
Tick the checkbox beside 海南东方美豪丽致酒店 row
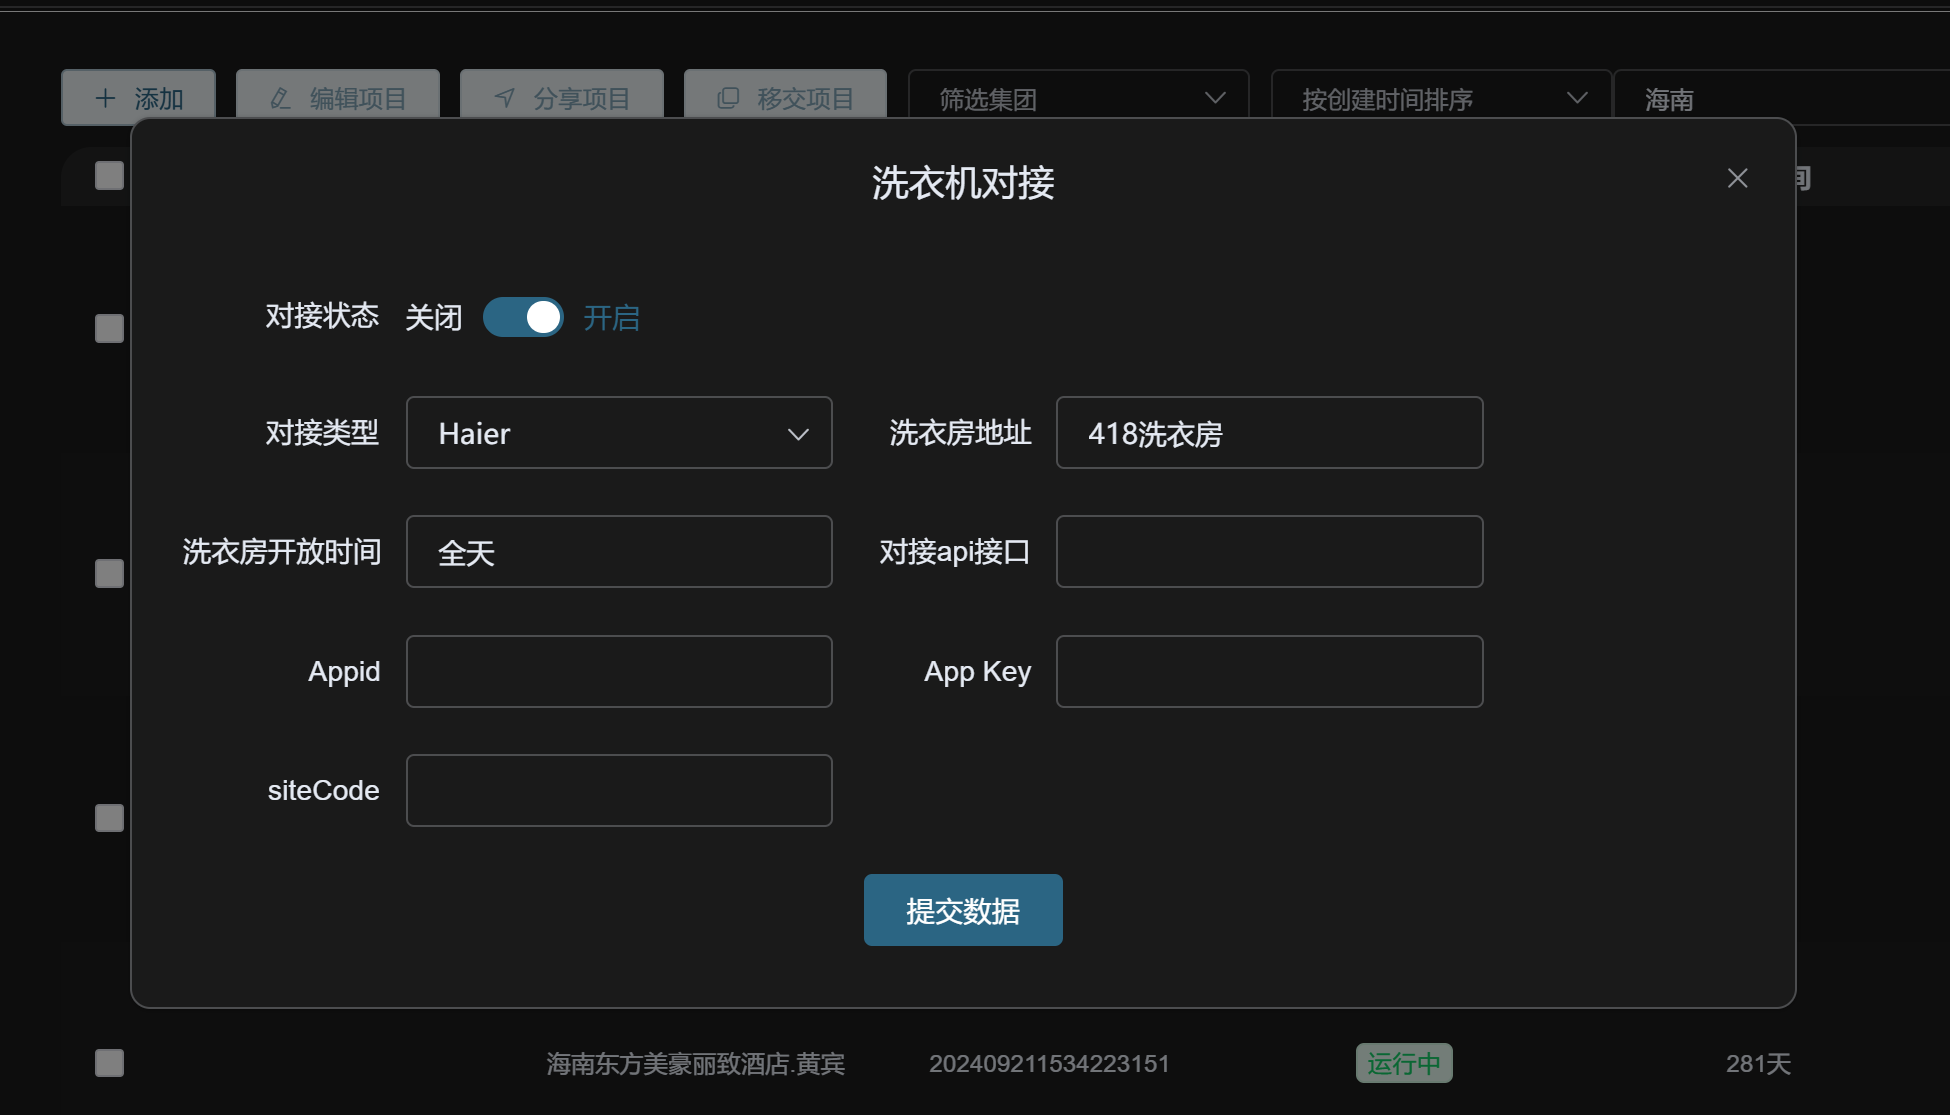click(x=109, y=1062)
